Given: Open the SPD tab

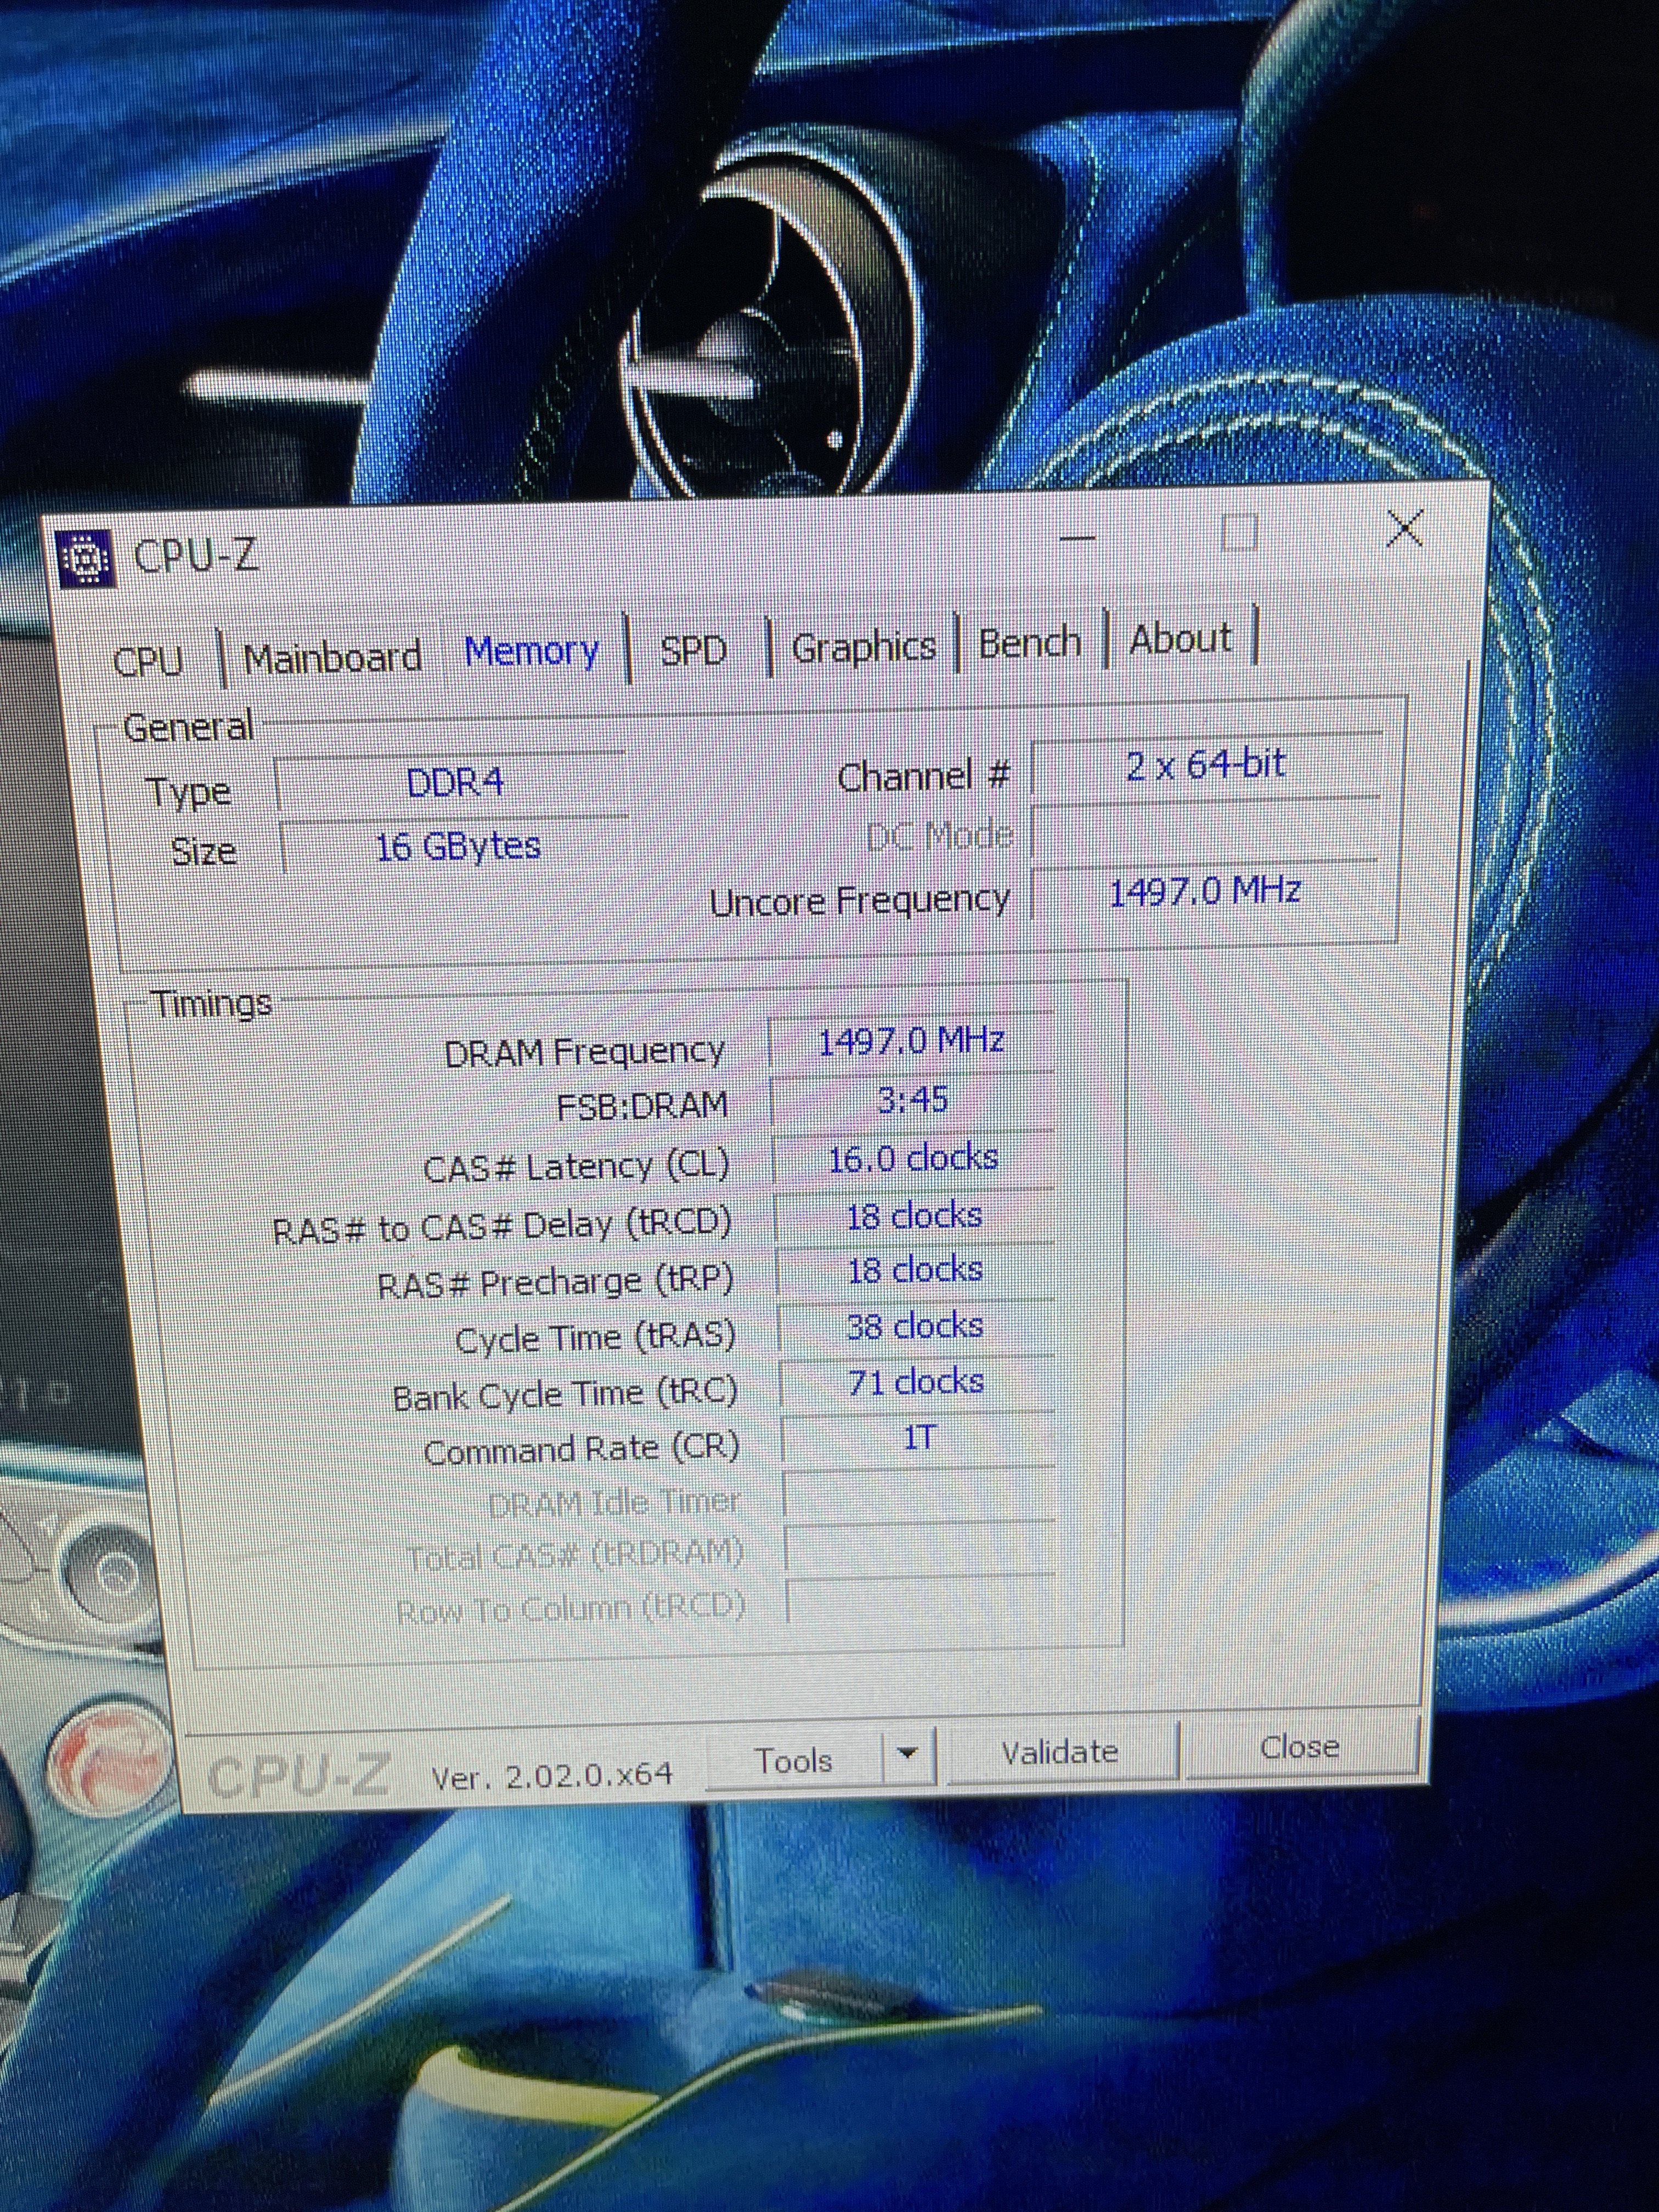Looking at the screenshot, I should click(693, 650).
